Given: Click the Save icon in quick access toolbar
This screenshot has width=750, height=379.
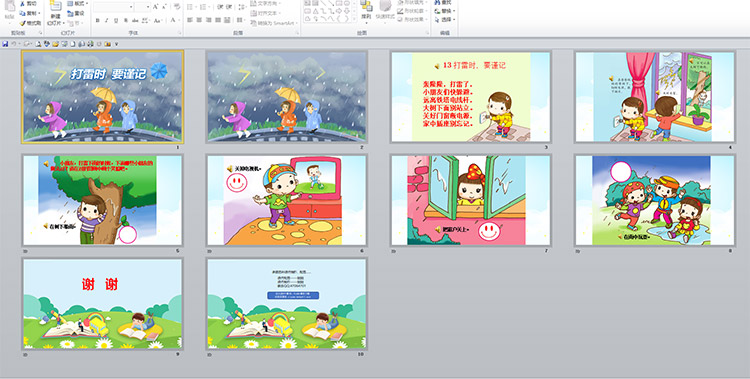Looking at the screenshot, I should (5, 44).
